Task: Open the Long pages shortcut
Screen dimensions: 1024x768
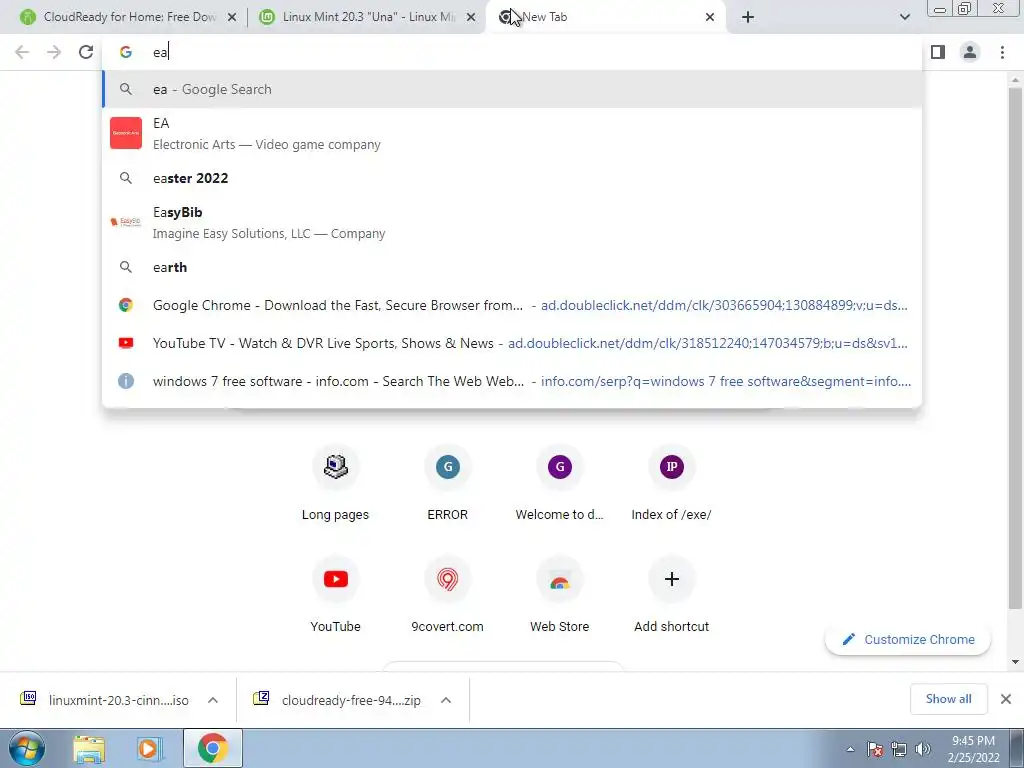Action: tap(335, 482)
